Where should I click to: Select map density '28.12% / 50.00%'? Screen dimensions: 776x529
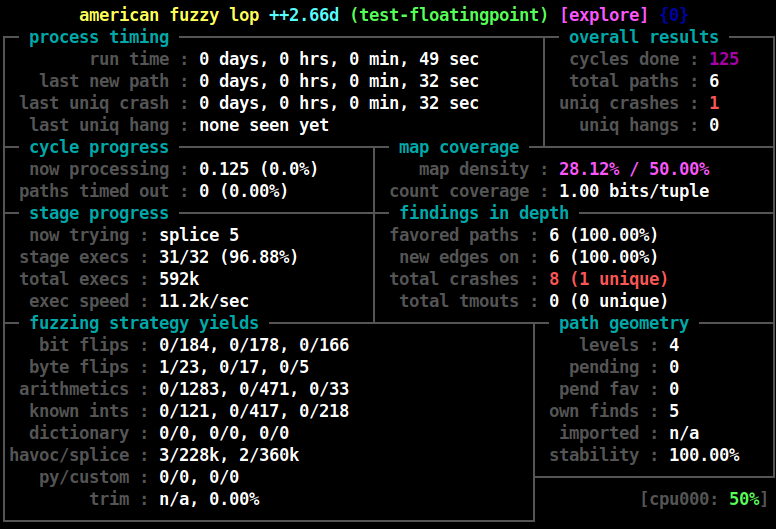point(634,169)
